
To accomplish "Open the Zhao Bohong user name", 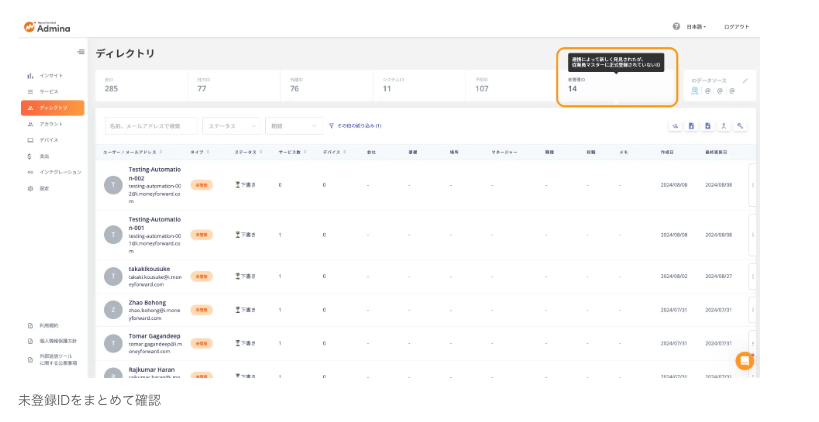I will 147,302.
